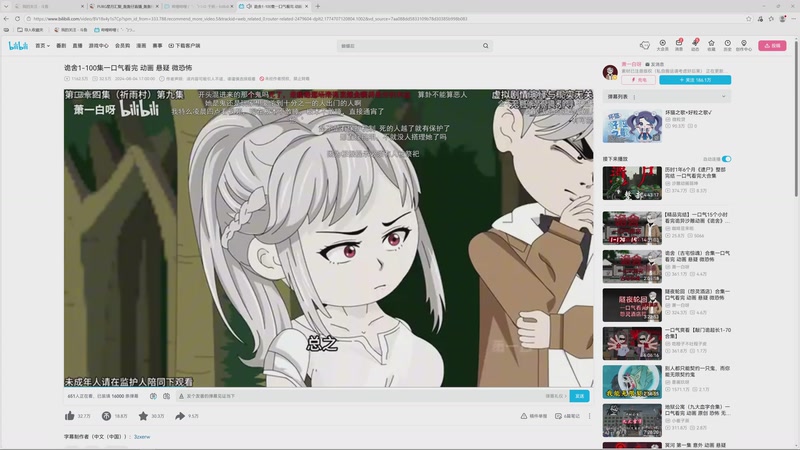
Task: Open the 漫画 manga menu item
Action: pos(141,46)
